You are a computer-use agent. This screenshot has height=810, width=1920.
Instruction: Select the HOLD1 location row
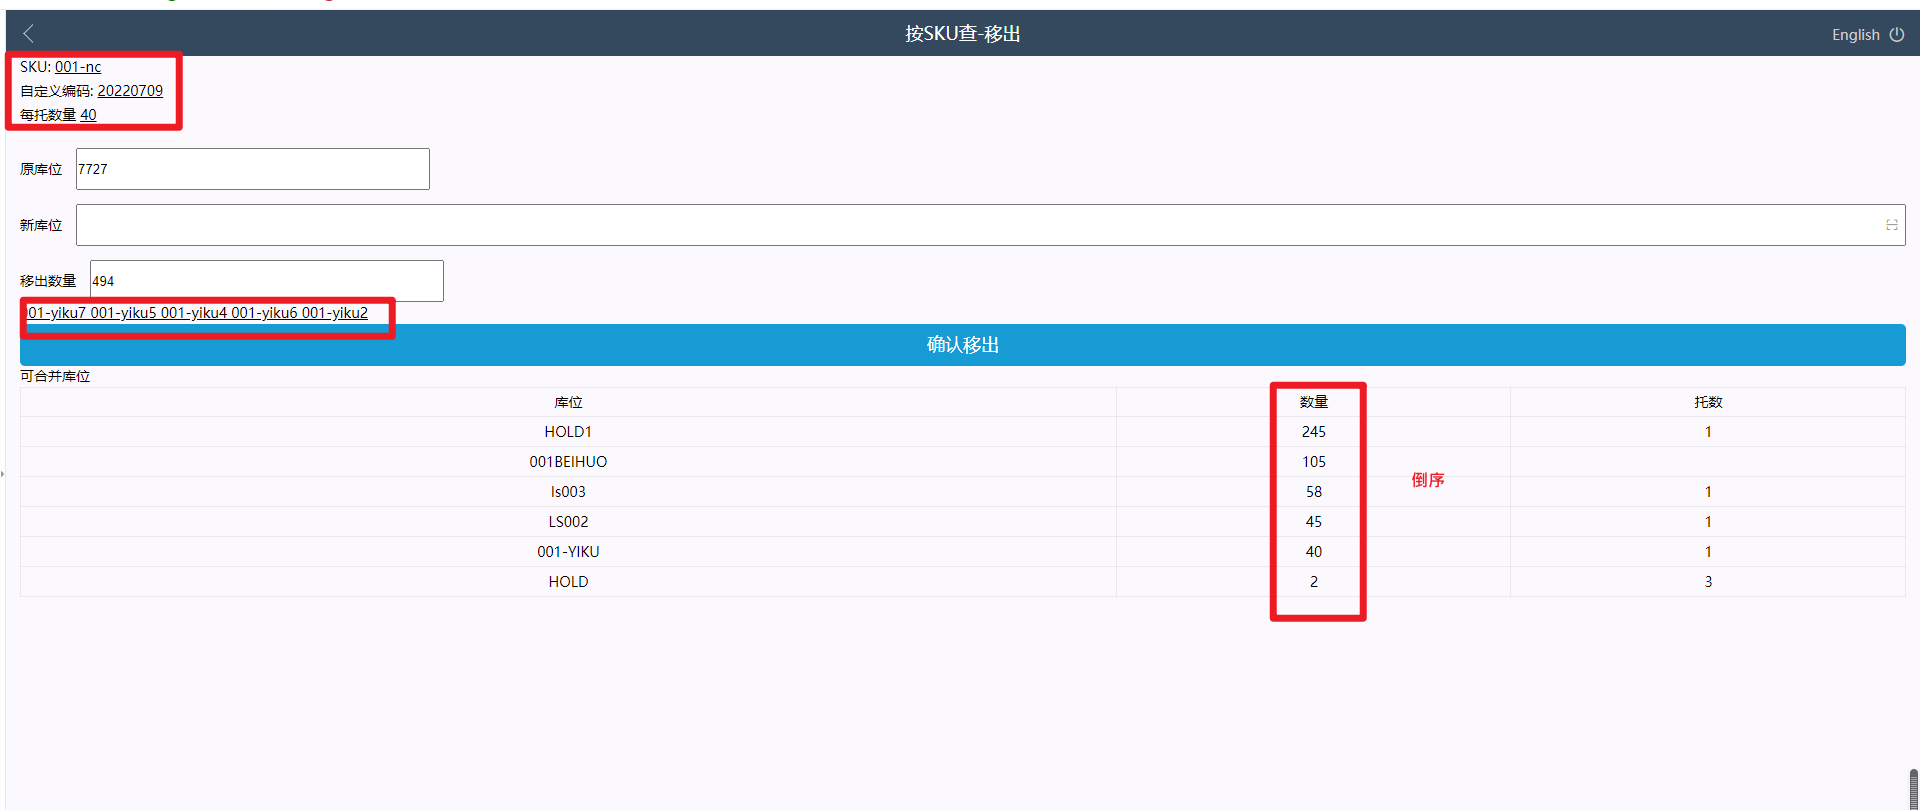click(x=963, y=432)
